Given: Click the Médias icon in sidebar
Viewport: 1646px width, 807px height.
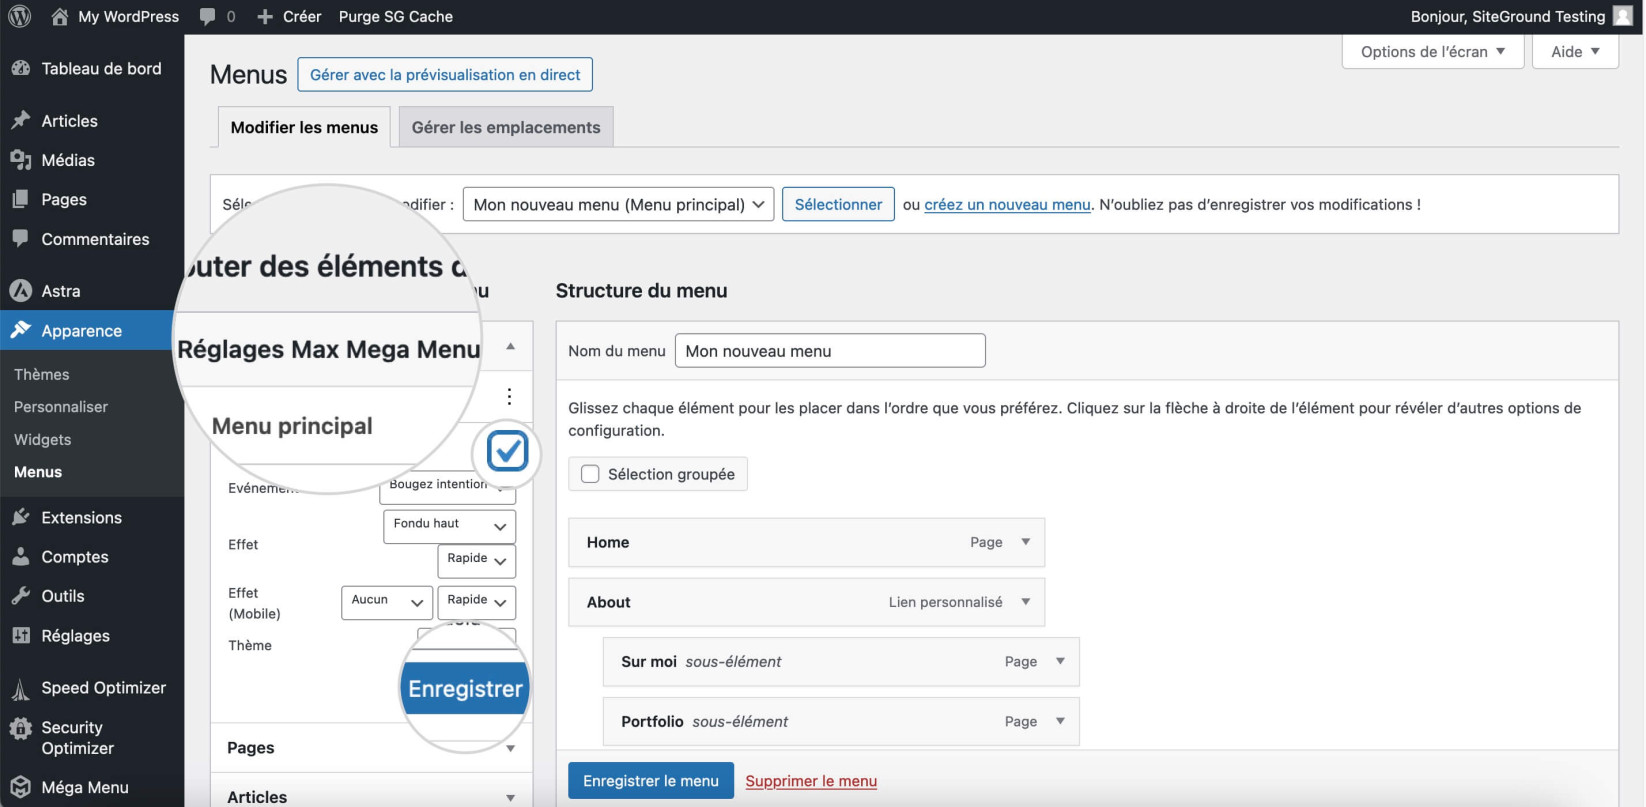Looking at the screenshot, I should tap(20, 160).
